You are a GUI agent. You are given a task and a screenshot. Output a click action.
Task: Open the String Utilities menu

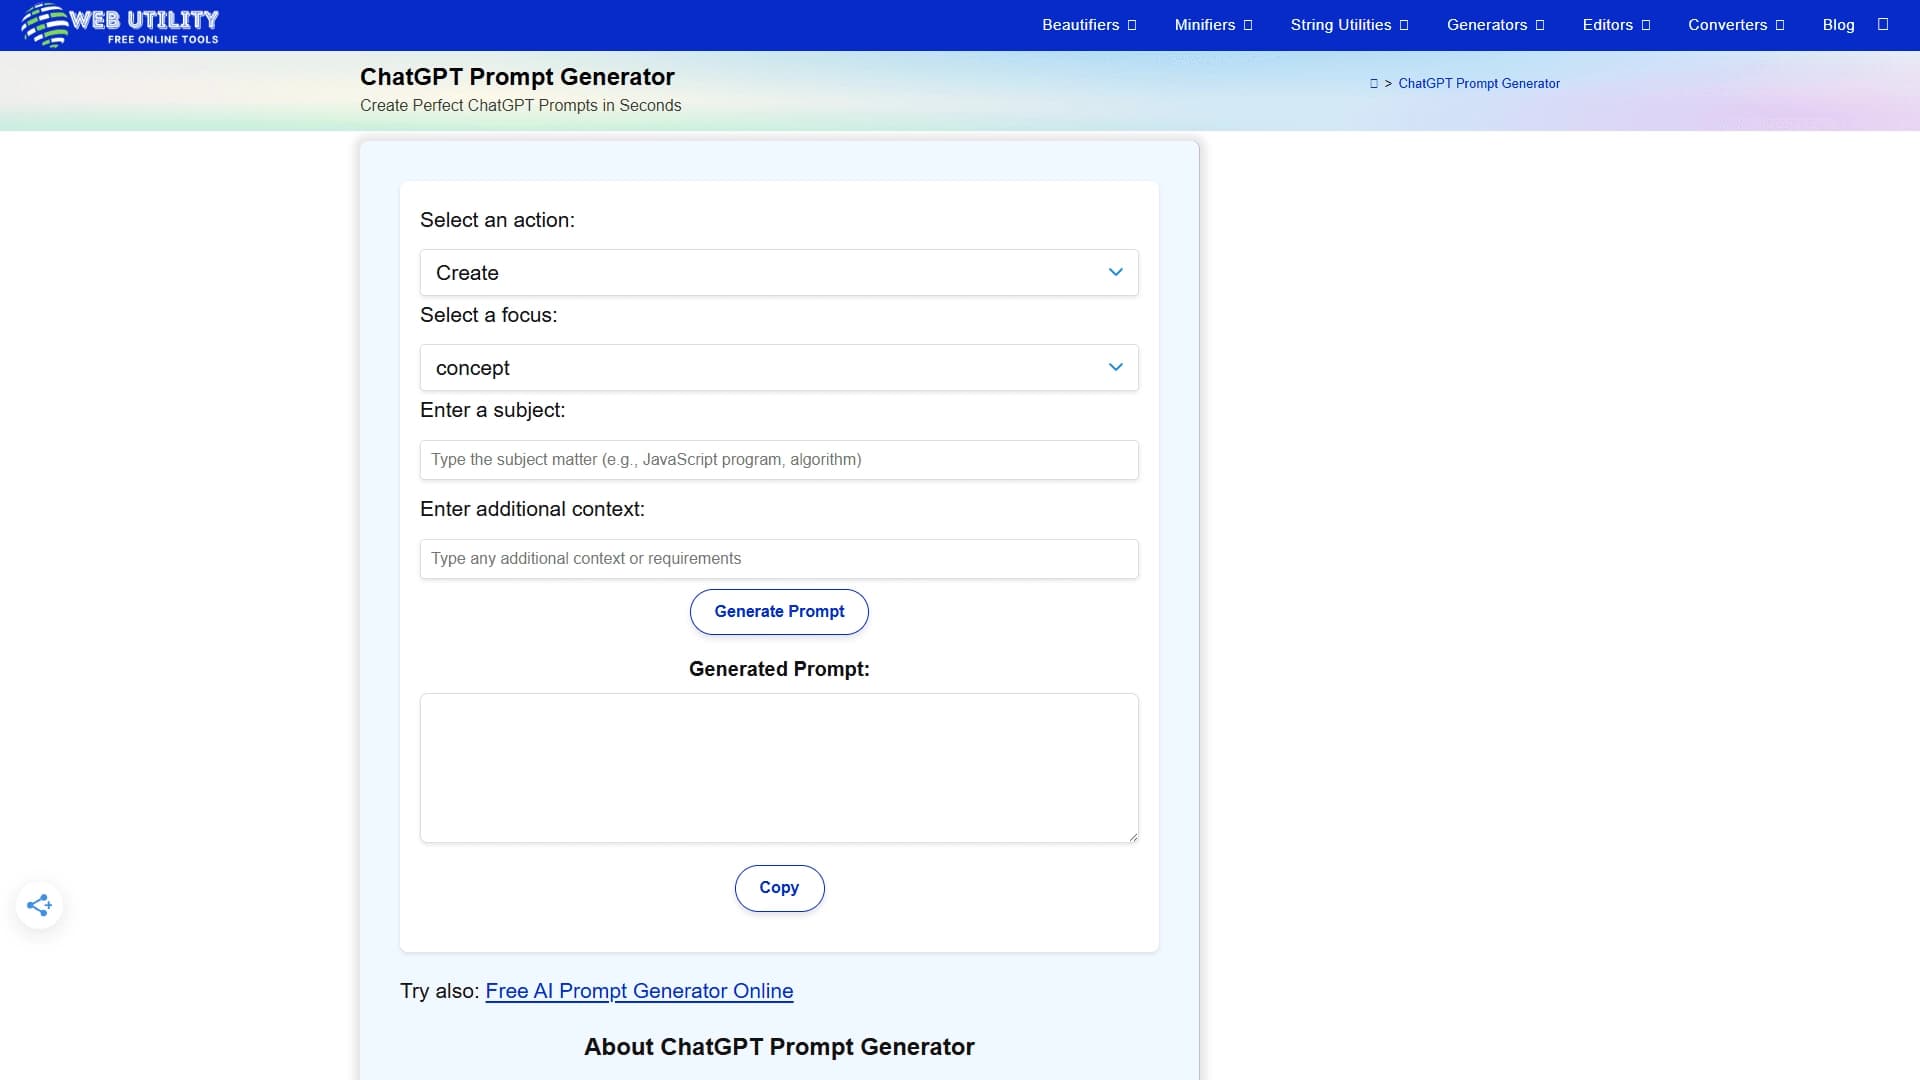click(1349, 25)
